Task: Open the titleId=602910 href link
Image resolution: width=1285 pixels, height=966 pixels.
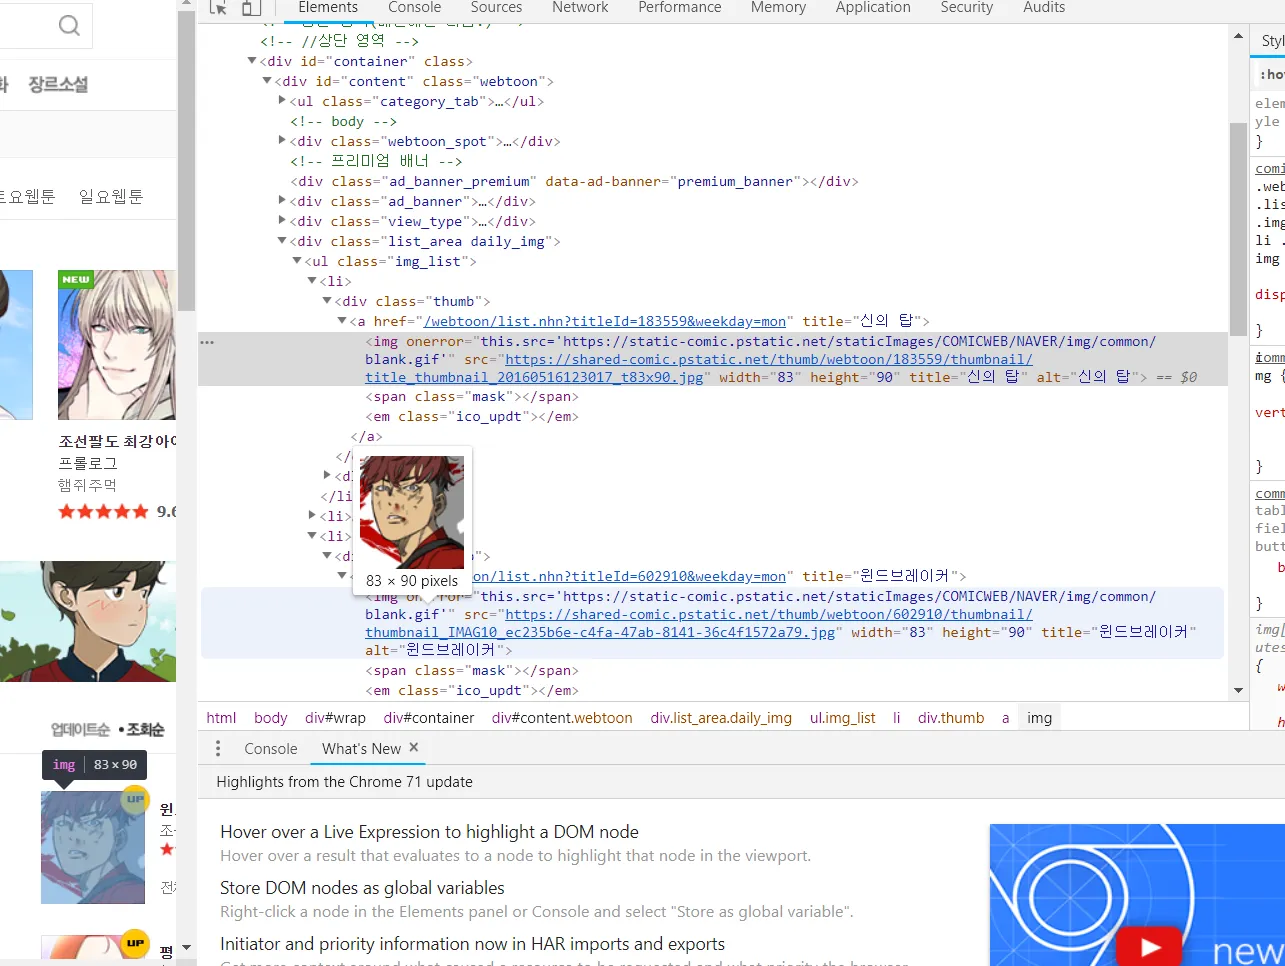Action: pyautogui.click(x=629, y=576)
